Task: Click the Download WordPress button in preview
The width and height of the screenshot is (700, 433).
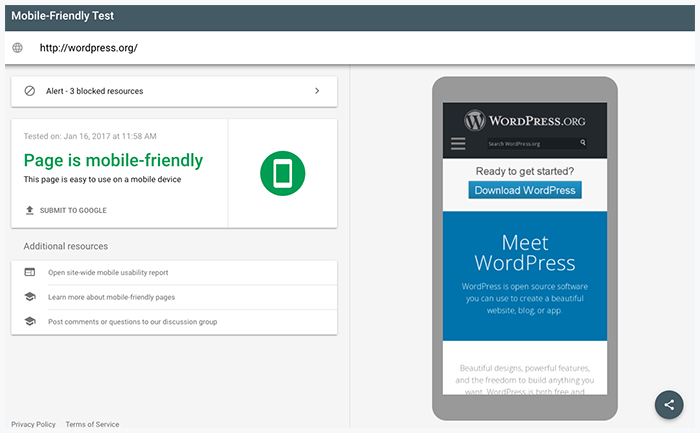Action: pyautogui.click(x=524, y=190)
